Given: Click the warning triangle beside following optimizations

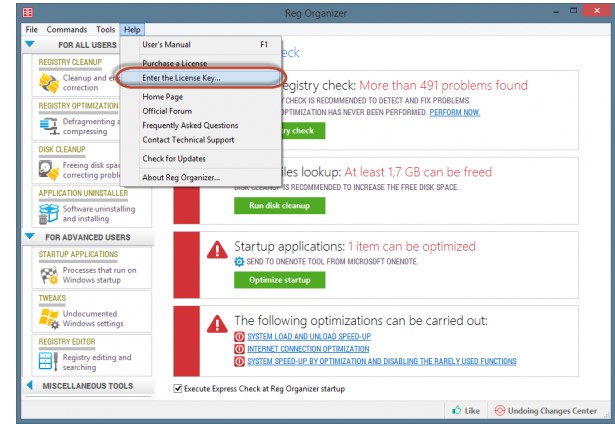Looking at the screenshot, I should tap(217, 324).
